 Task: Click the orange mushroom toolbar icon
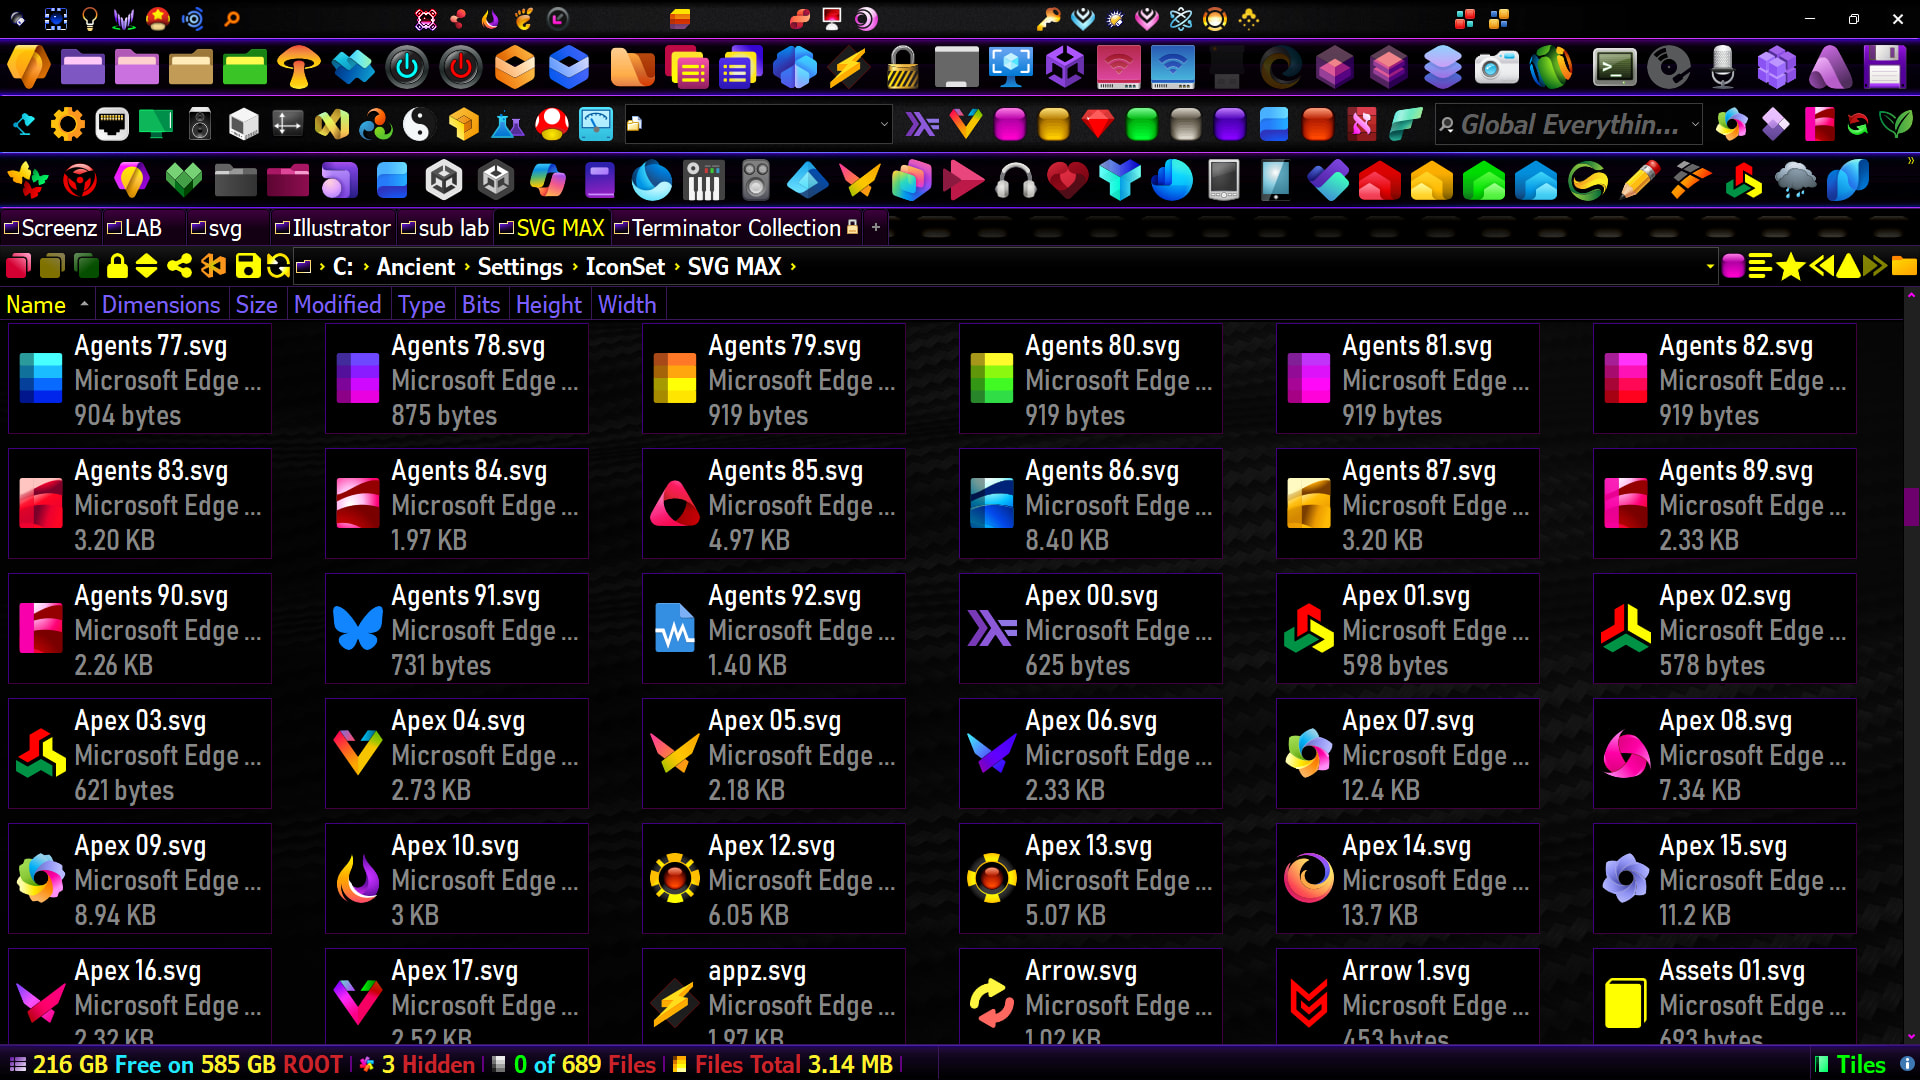tap(299, 68)
